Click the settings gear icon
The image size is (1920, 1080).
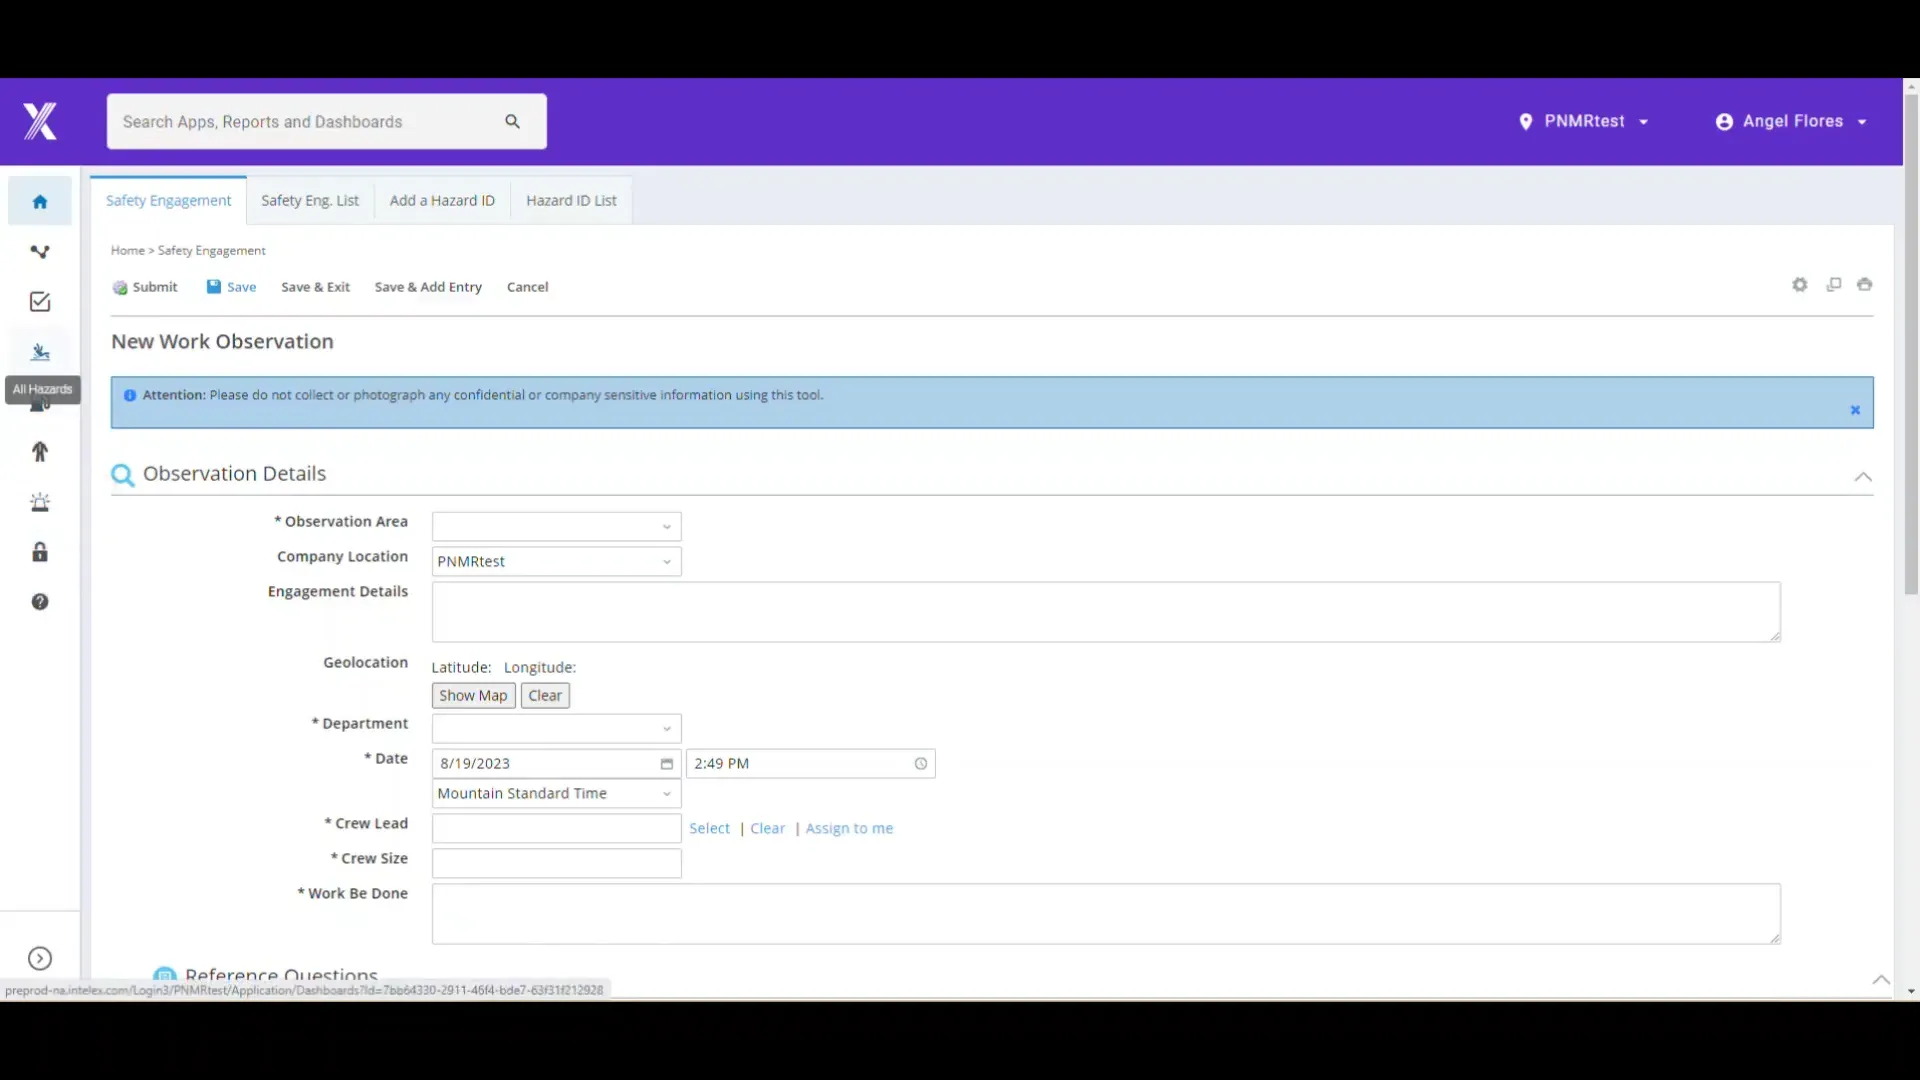click(x=1800, y=284)
